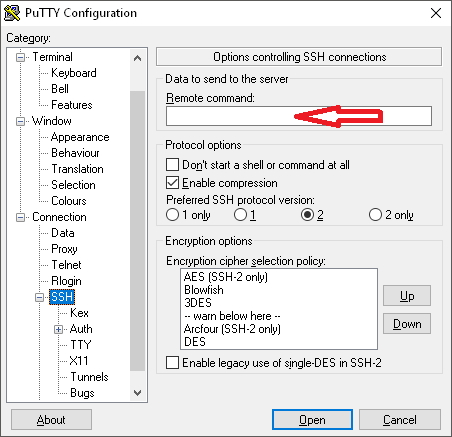Screen dimensions: 452x437
Task: Select the Window category
Action: pos(52,121)
